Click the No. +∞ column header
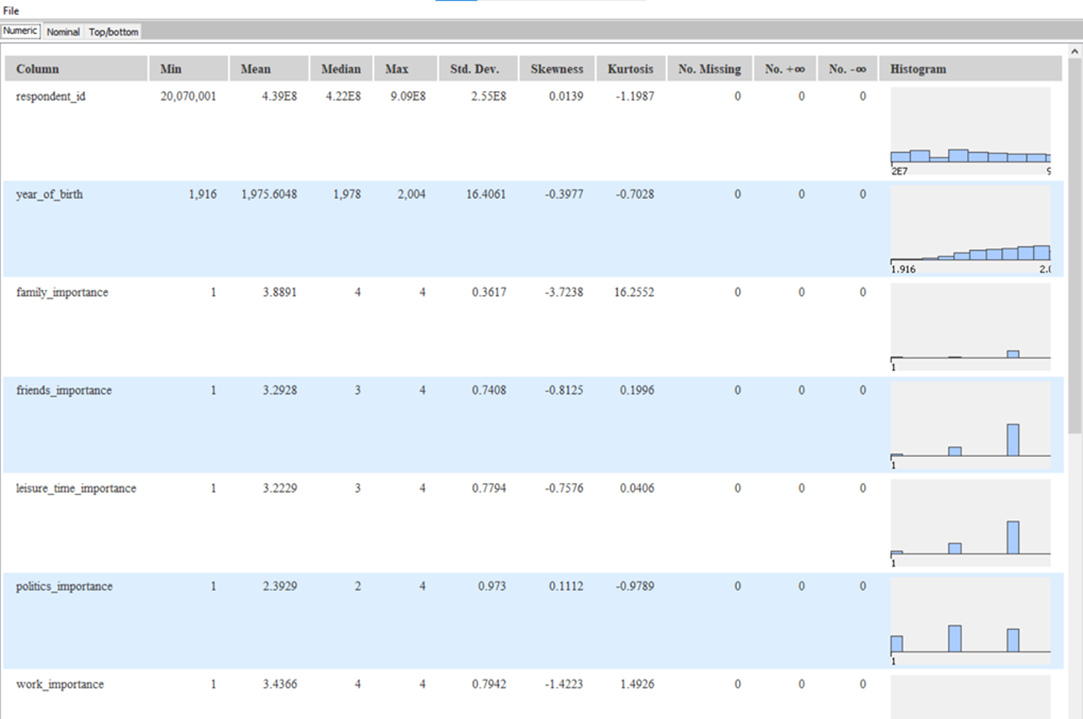 pos(785,69)
